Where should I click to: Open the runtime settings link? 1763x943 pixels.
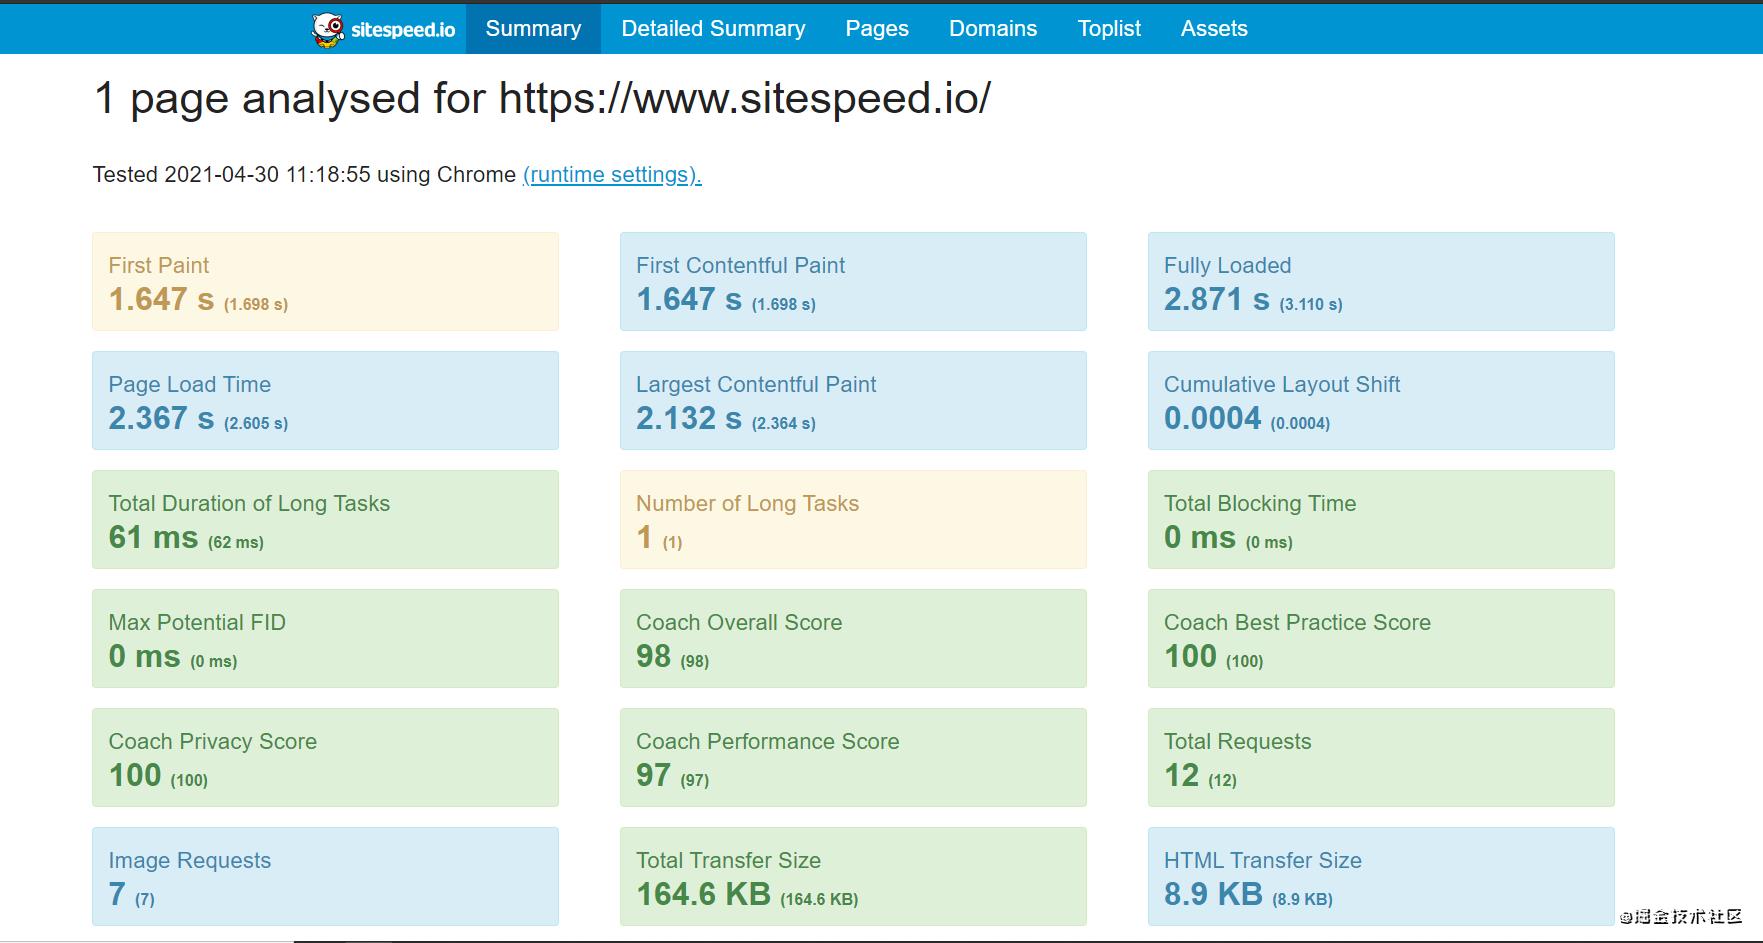pyautogui.click(x=612, y=175)
